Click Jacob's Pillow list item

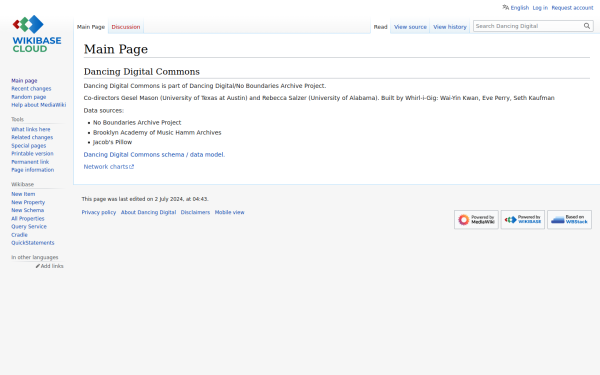pyautogui.click(x=112, y=142)
